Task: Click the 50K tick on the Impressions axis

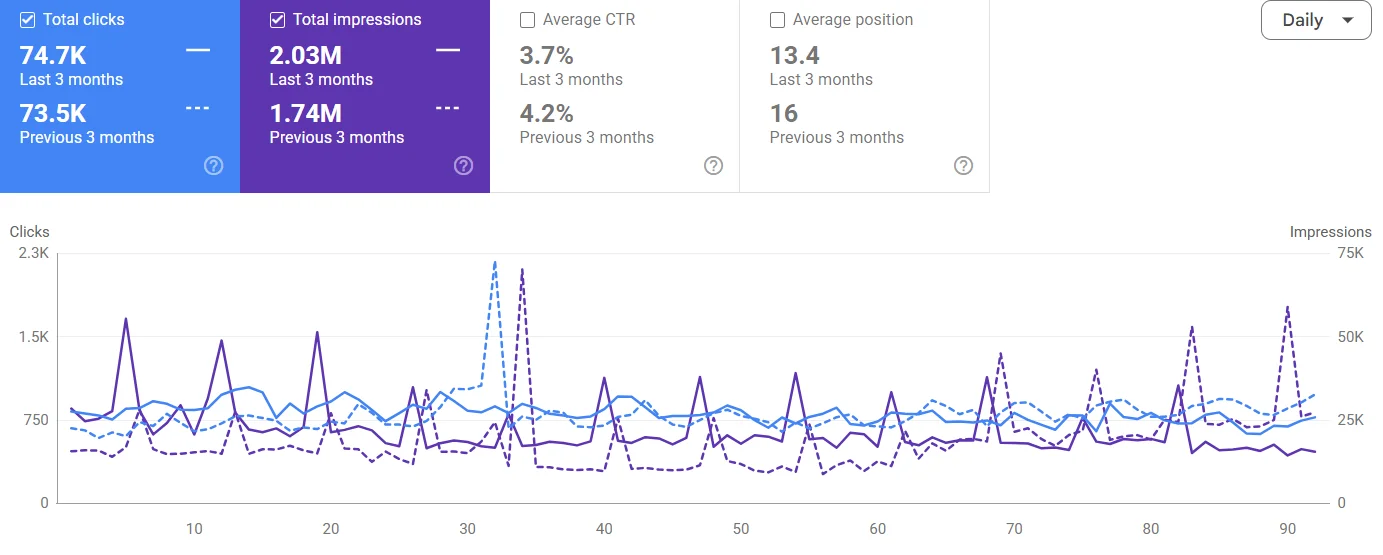Action: click(x=1351, y=337)
